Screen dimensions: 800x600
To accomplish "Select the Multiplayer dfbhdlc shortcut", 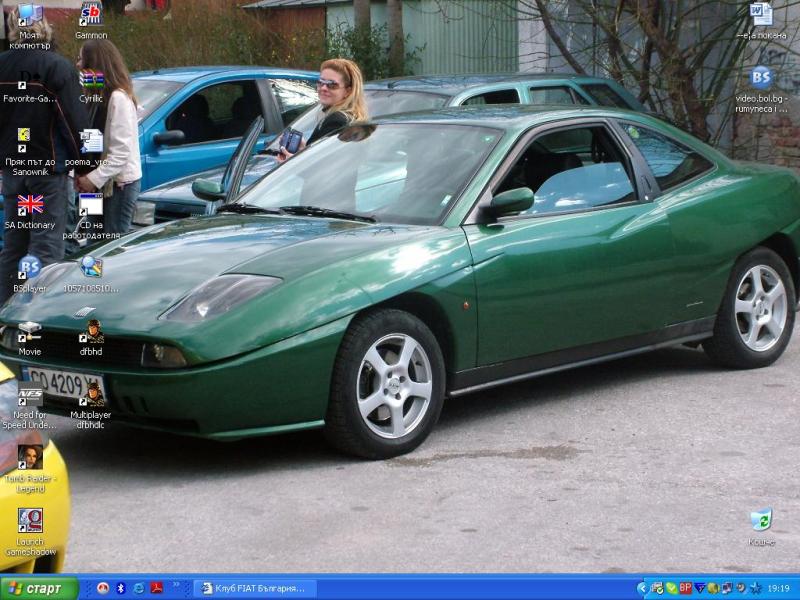I will (x=91, y=394).
